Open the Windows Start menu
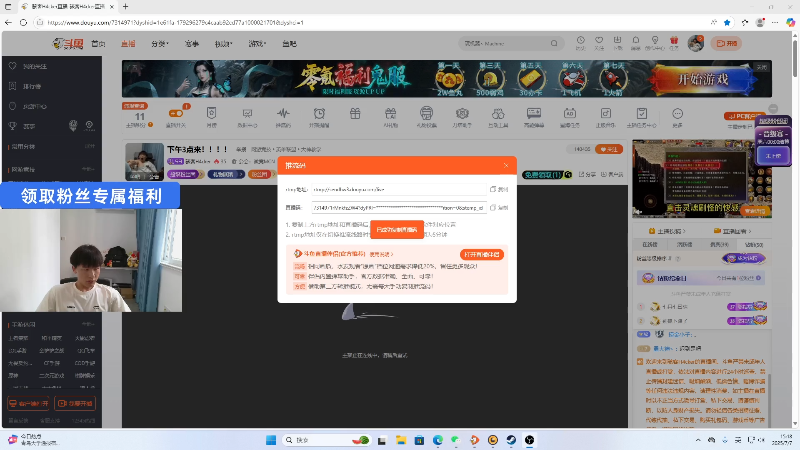This screenshot has width=800, height=450. (271, 440)
